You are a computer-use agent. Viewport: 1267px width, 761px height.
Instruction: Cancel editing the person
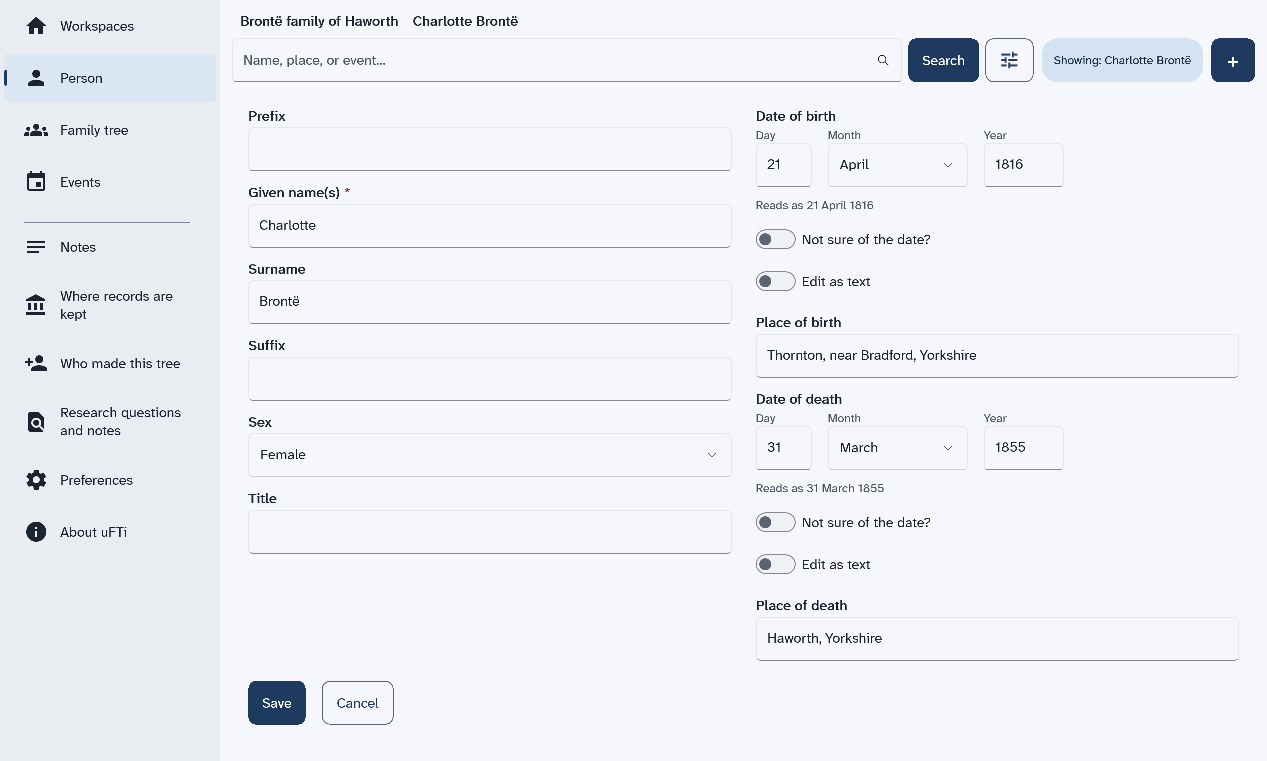pos(358,703)
